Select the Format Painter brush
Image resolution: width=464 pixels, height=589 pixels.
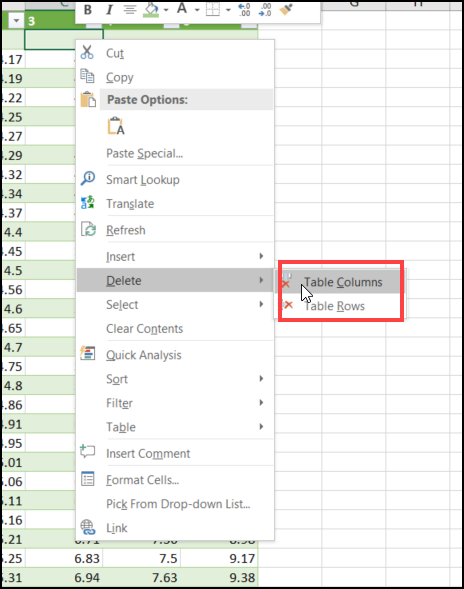click(286, 10)
